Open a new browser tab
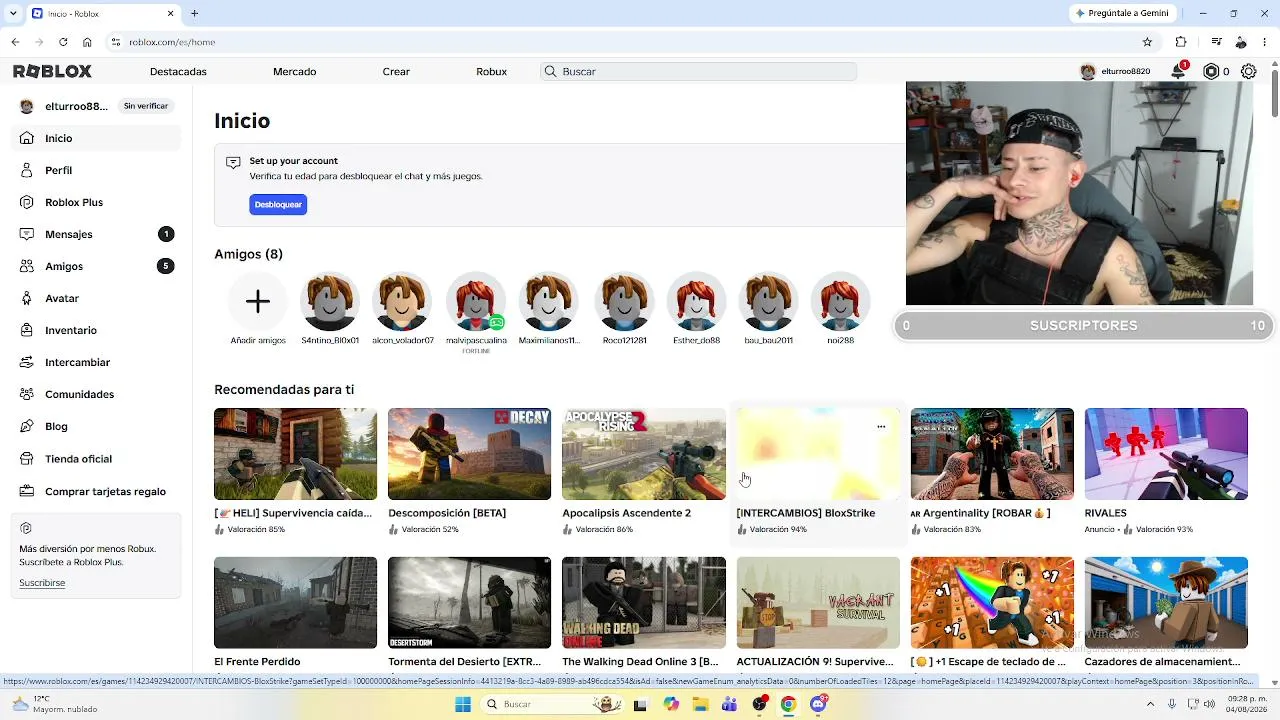1280x720 pixels. pyautogui.click(x=194, y=13)
